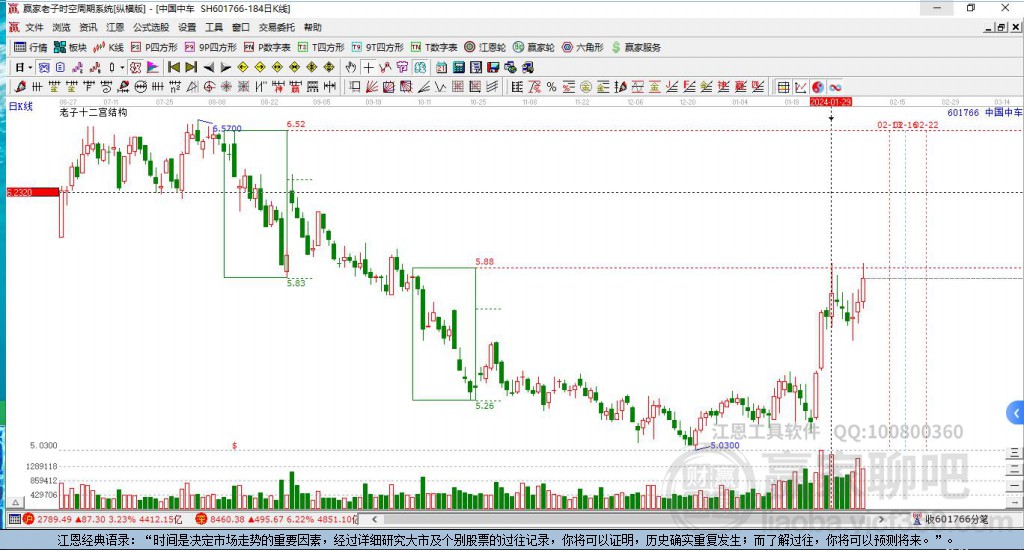
Task: Click the yin-yang symbol icon
Action: coord(818,87)
